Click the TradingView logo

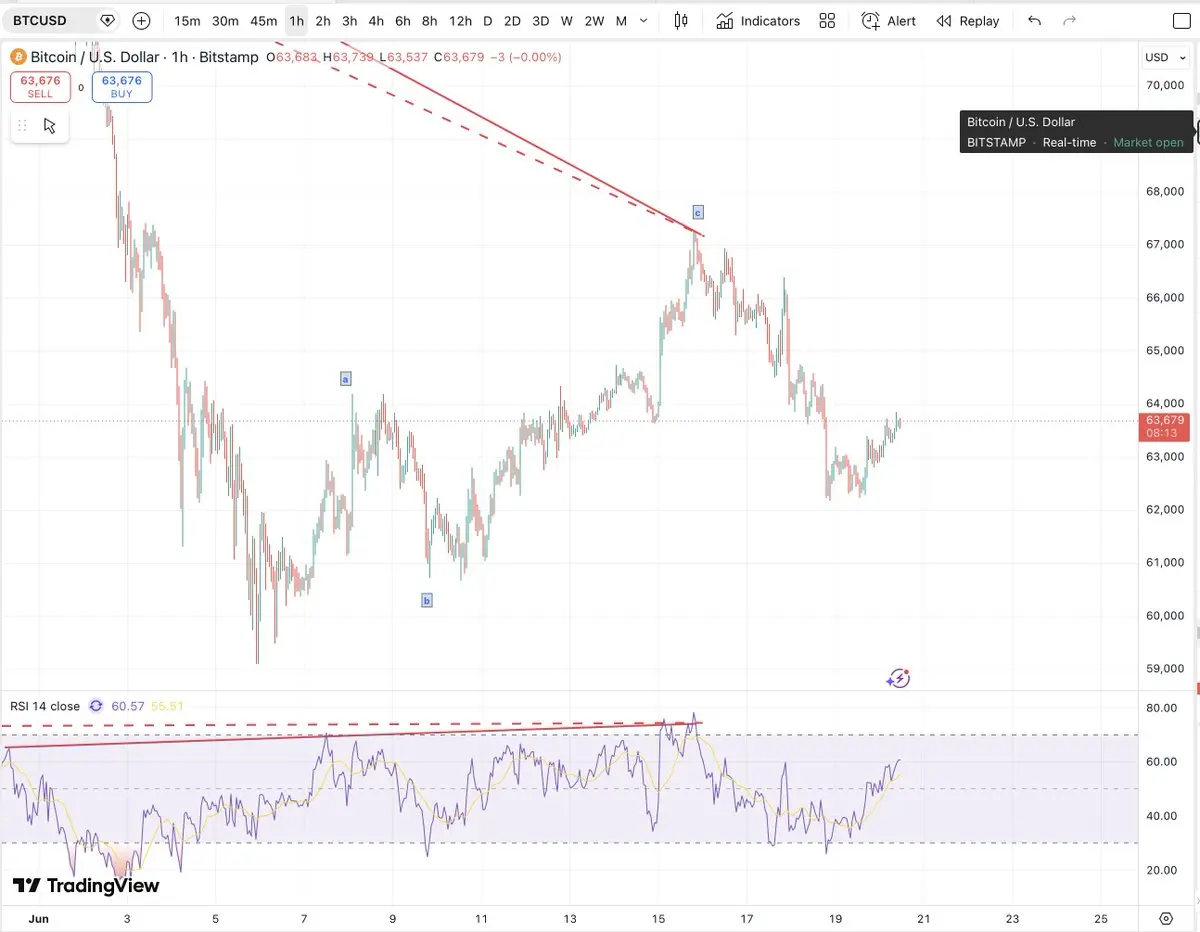85,885
